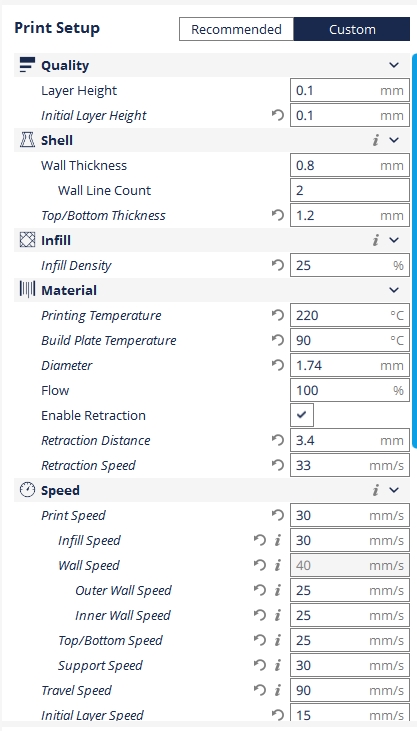This screenshot has width=417, height=731.
Task: Click the info icon next to Travel Speed
Action: tap(278, 690)
